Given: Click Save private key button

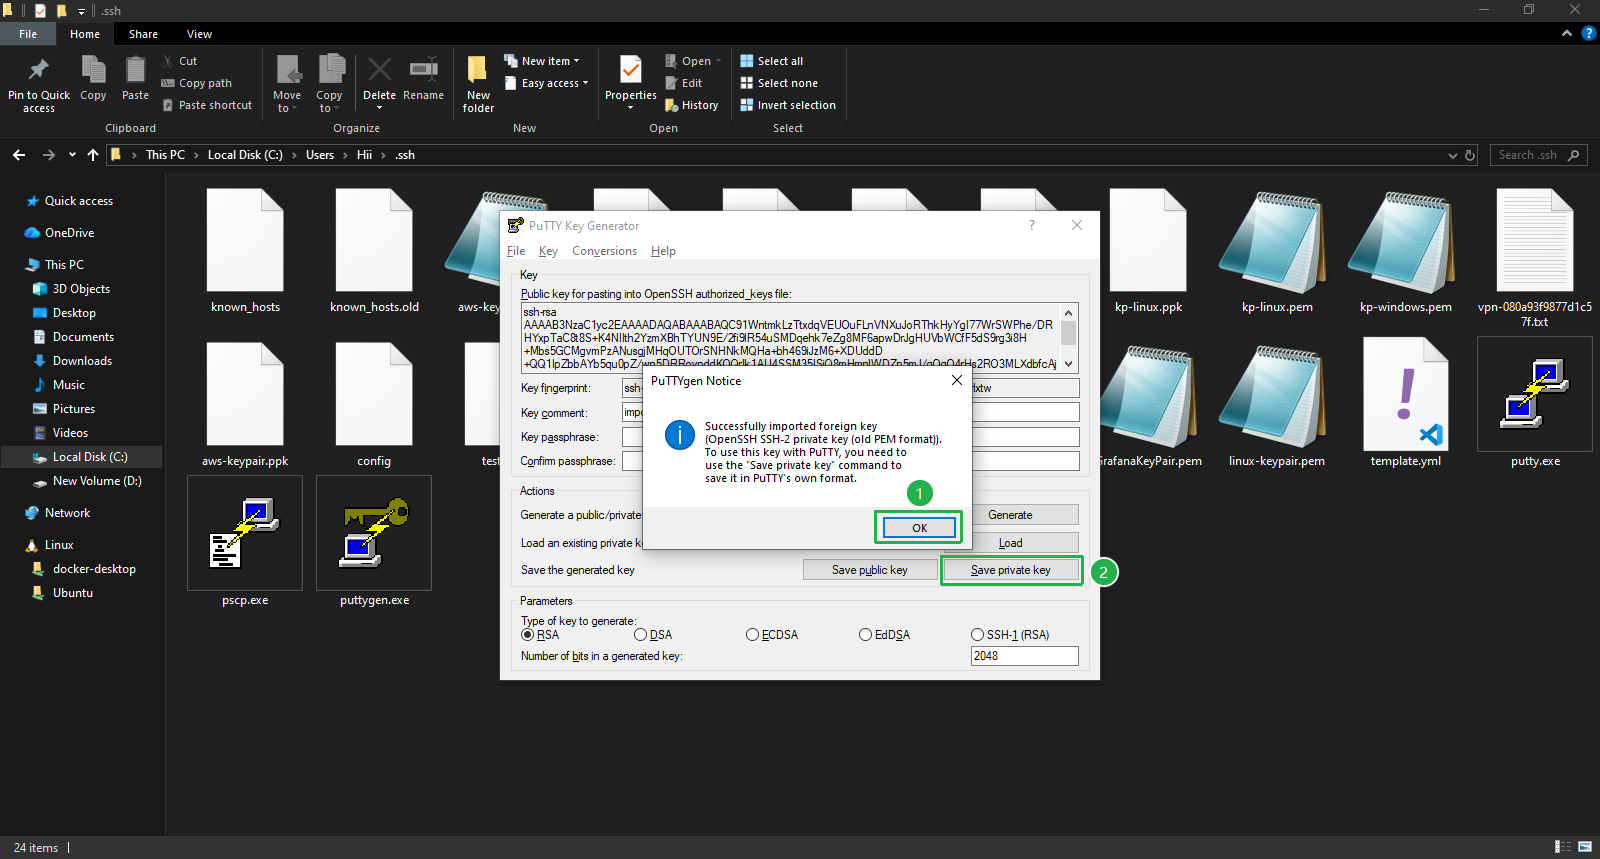Looking at the screenshot, I should [1011, 570].
